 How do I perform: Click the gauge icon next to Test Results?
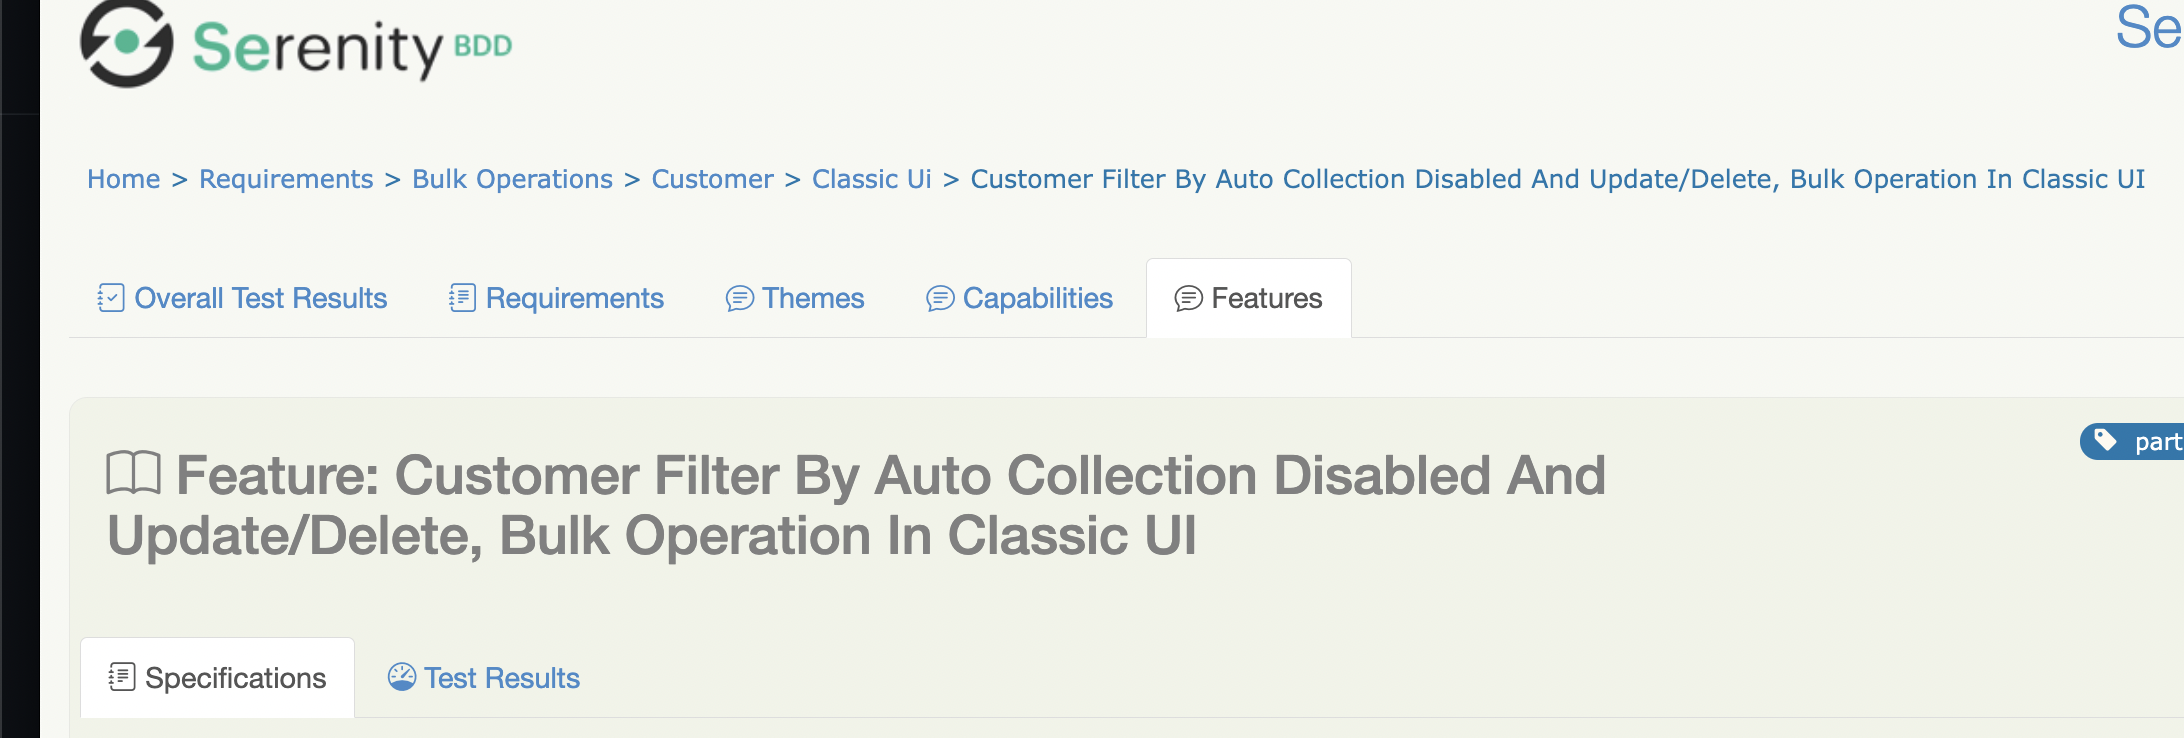click(402, 677)
